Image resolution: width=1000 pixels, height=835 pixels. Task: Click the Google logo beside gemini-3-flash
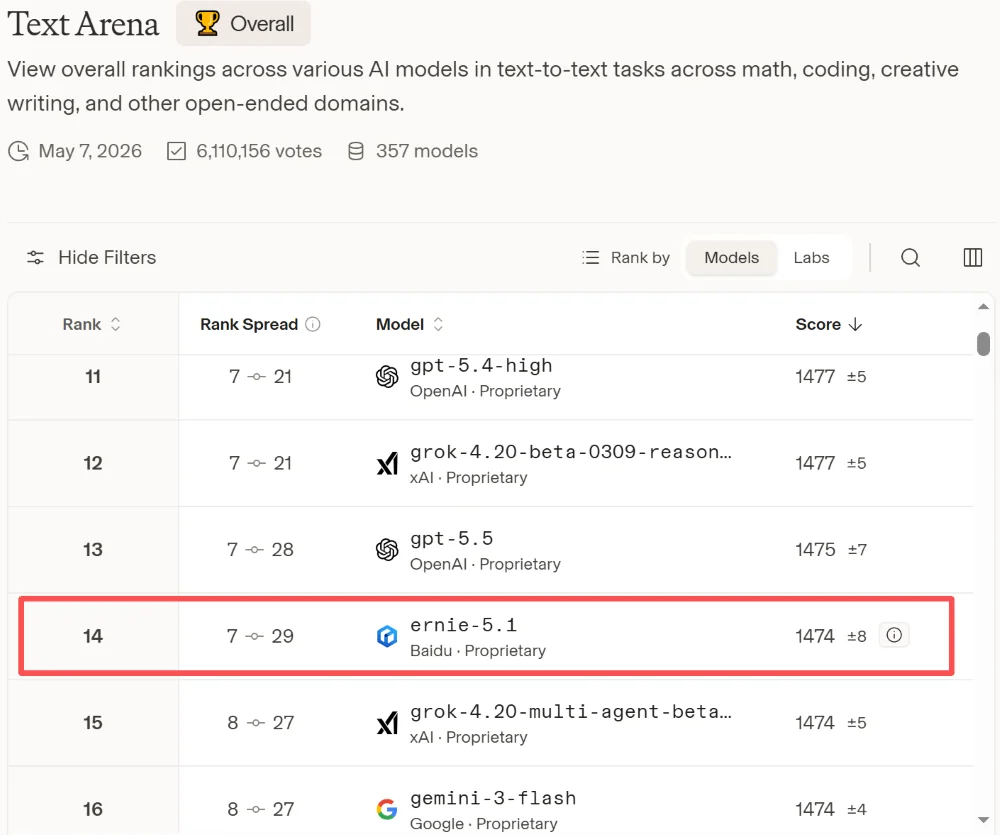(x=387, y=809)
